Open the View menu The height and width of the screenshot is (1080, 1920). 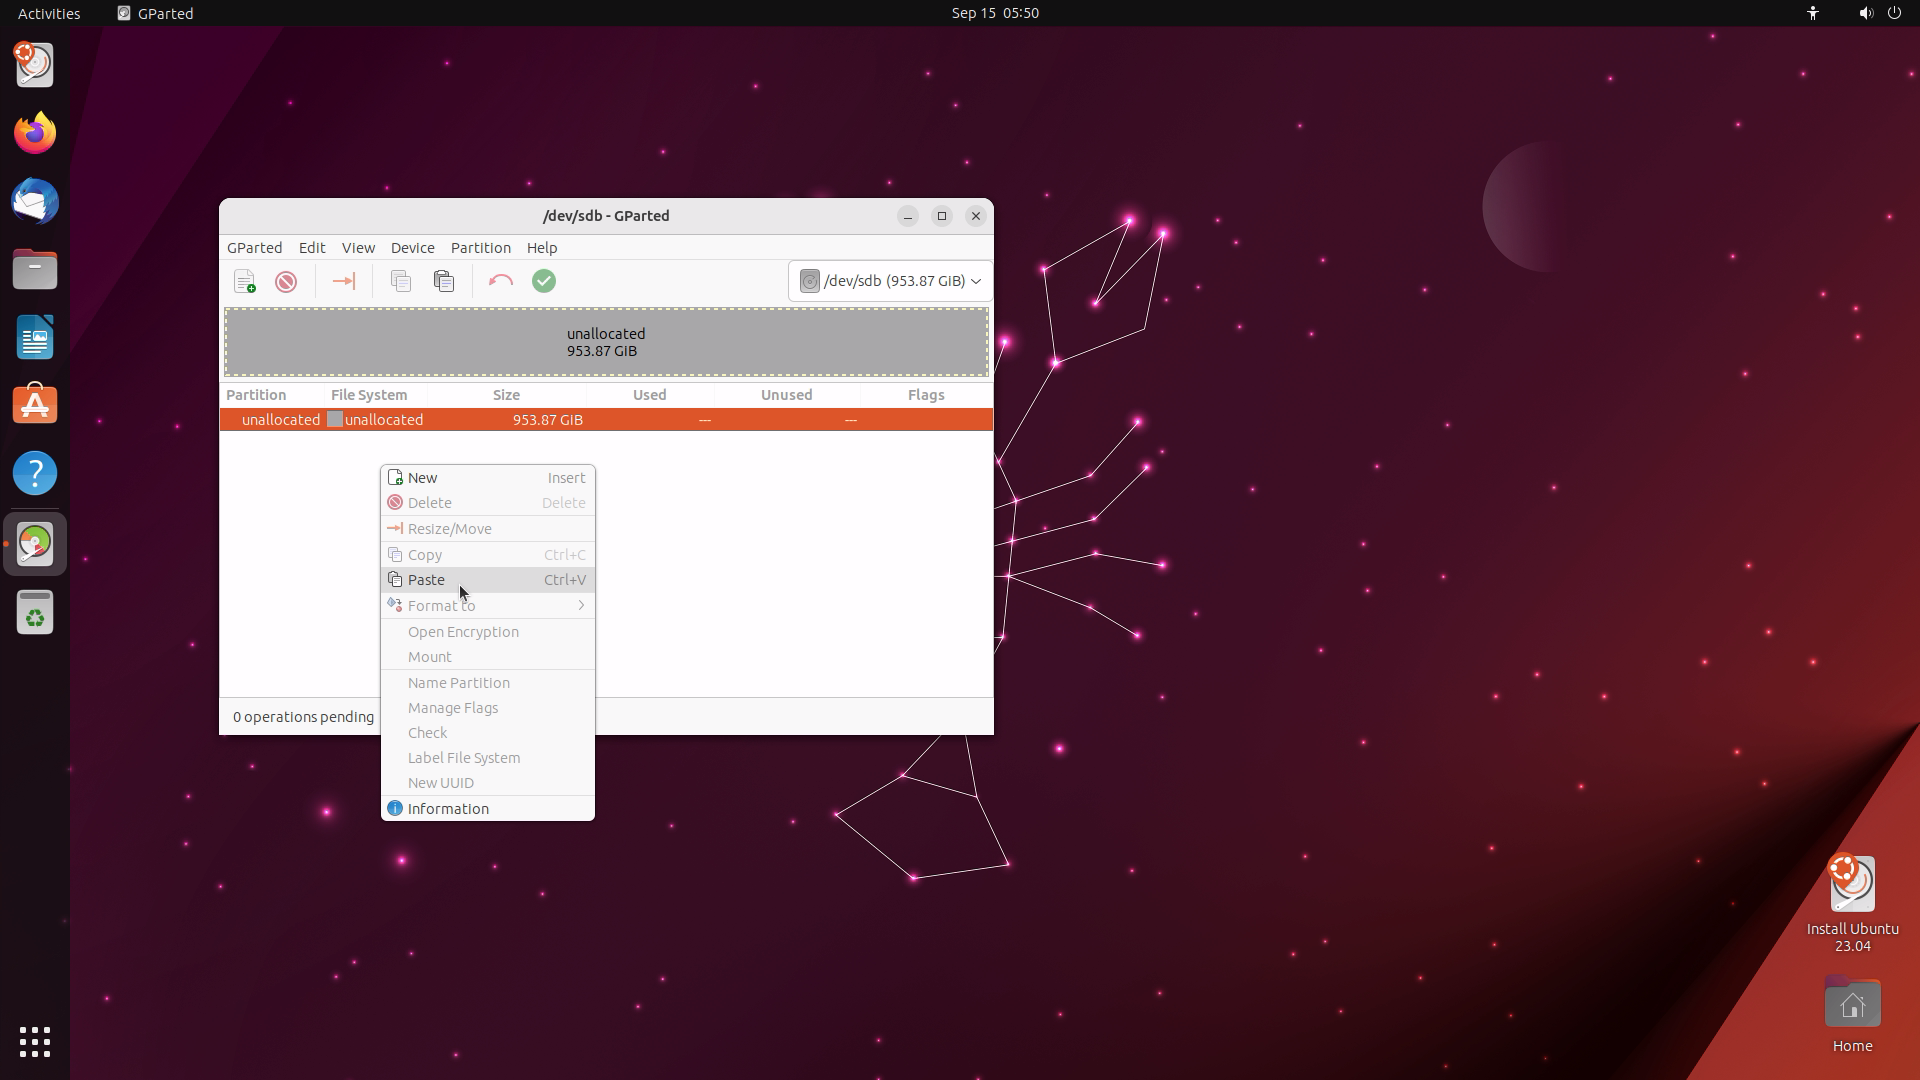coord(358,248)
